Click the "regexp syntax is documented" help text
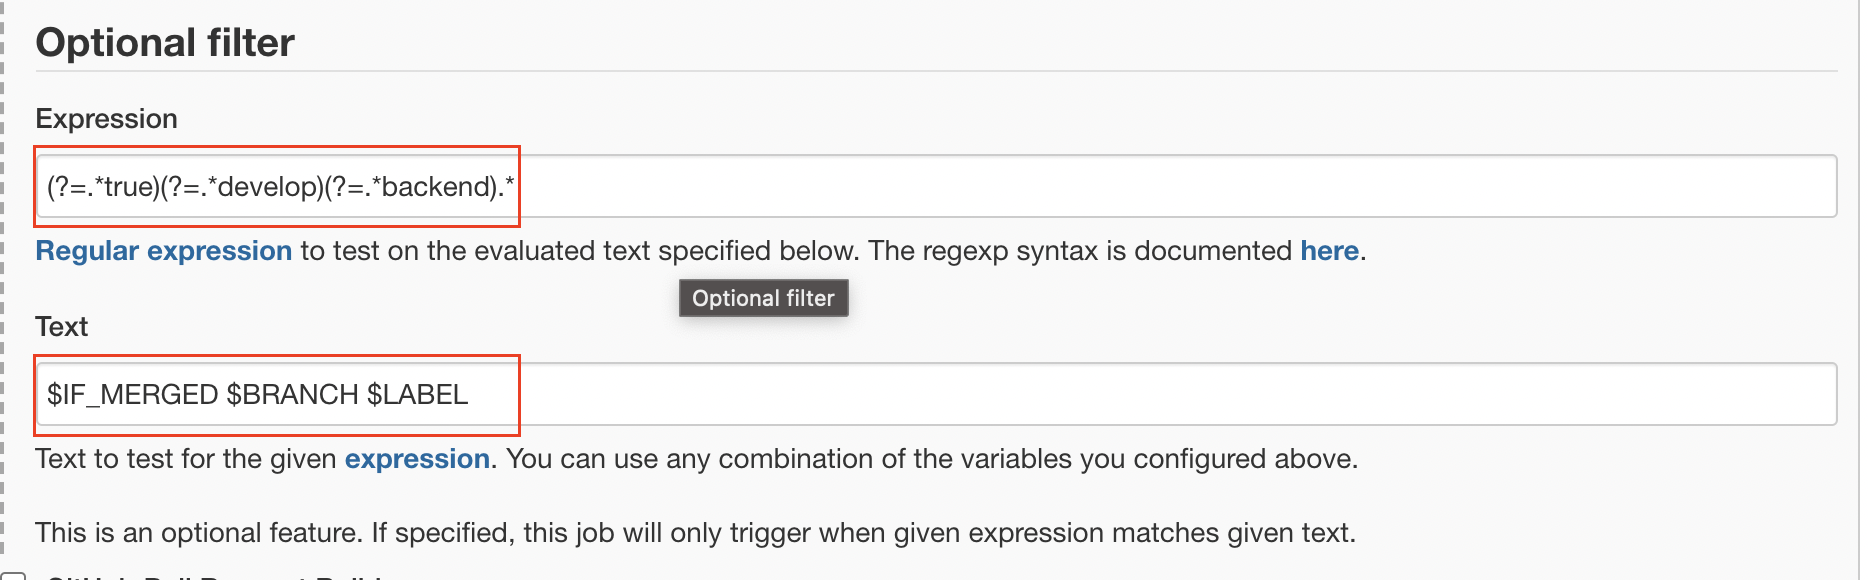 (1080, 250)
